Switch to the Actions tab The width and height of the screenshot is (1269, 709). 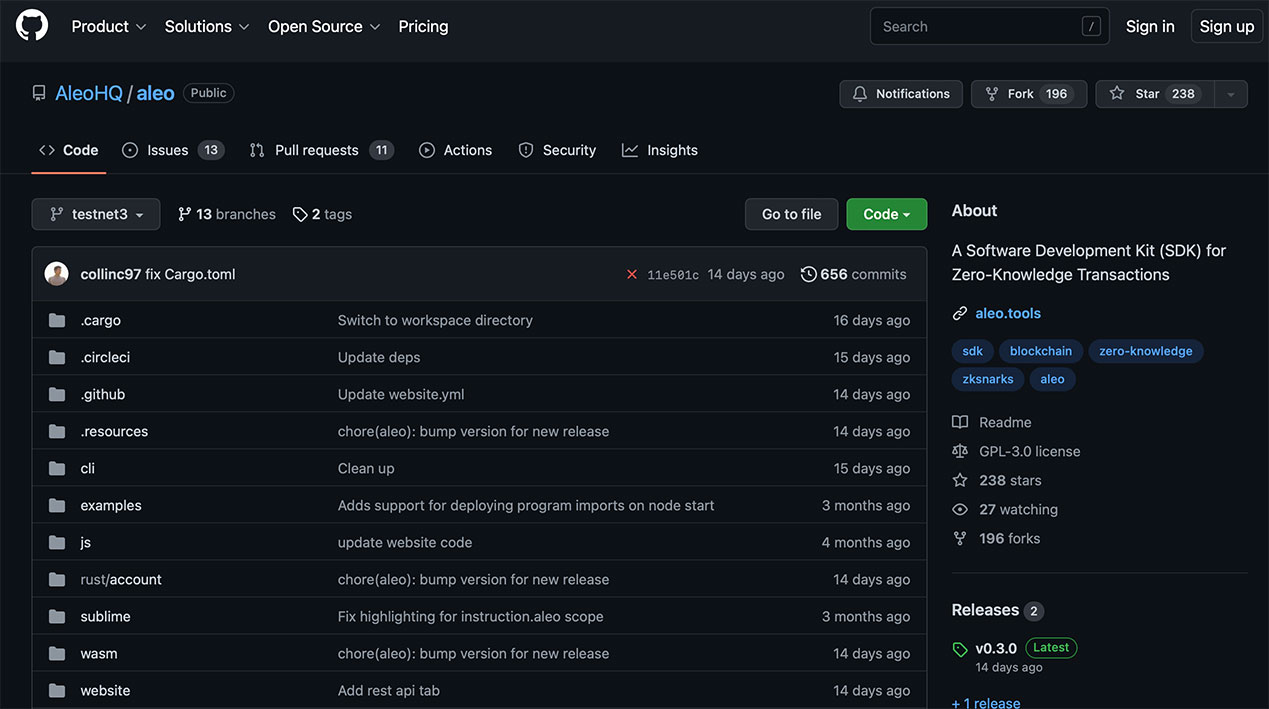(x=456, y=150)
